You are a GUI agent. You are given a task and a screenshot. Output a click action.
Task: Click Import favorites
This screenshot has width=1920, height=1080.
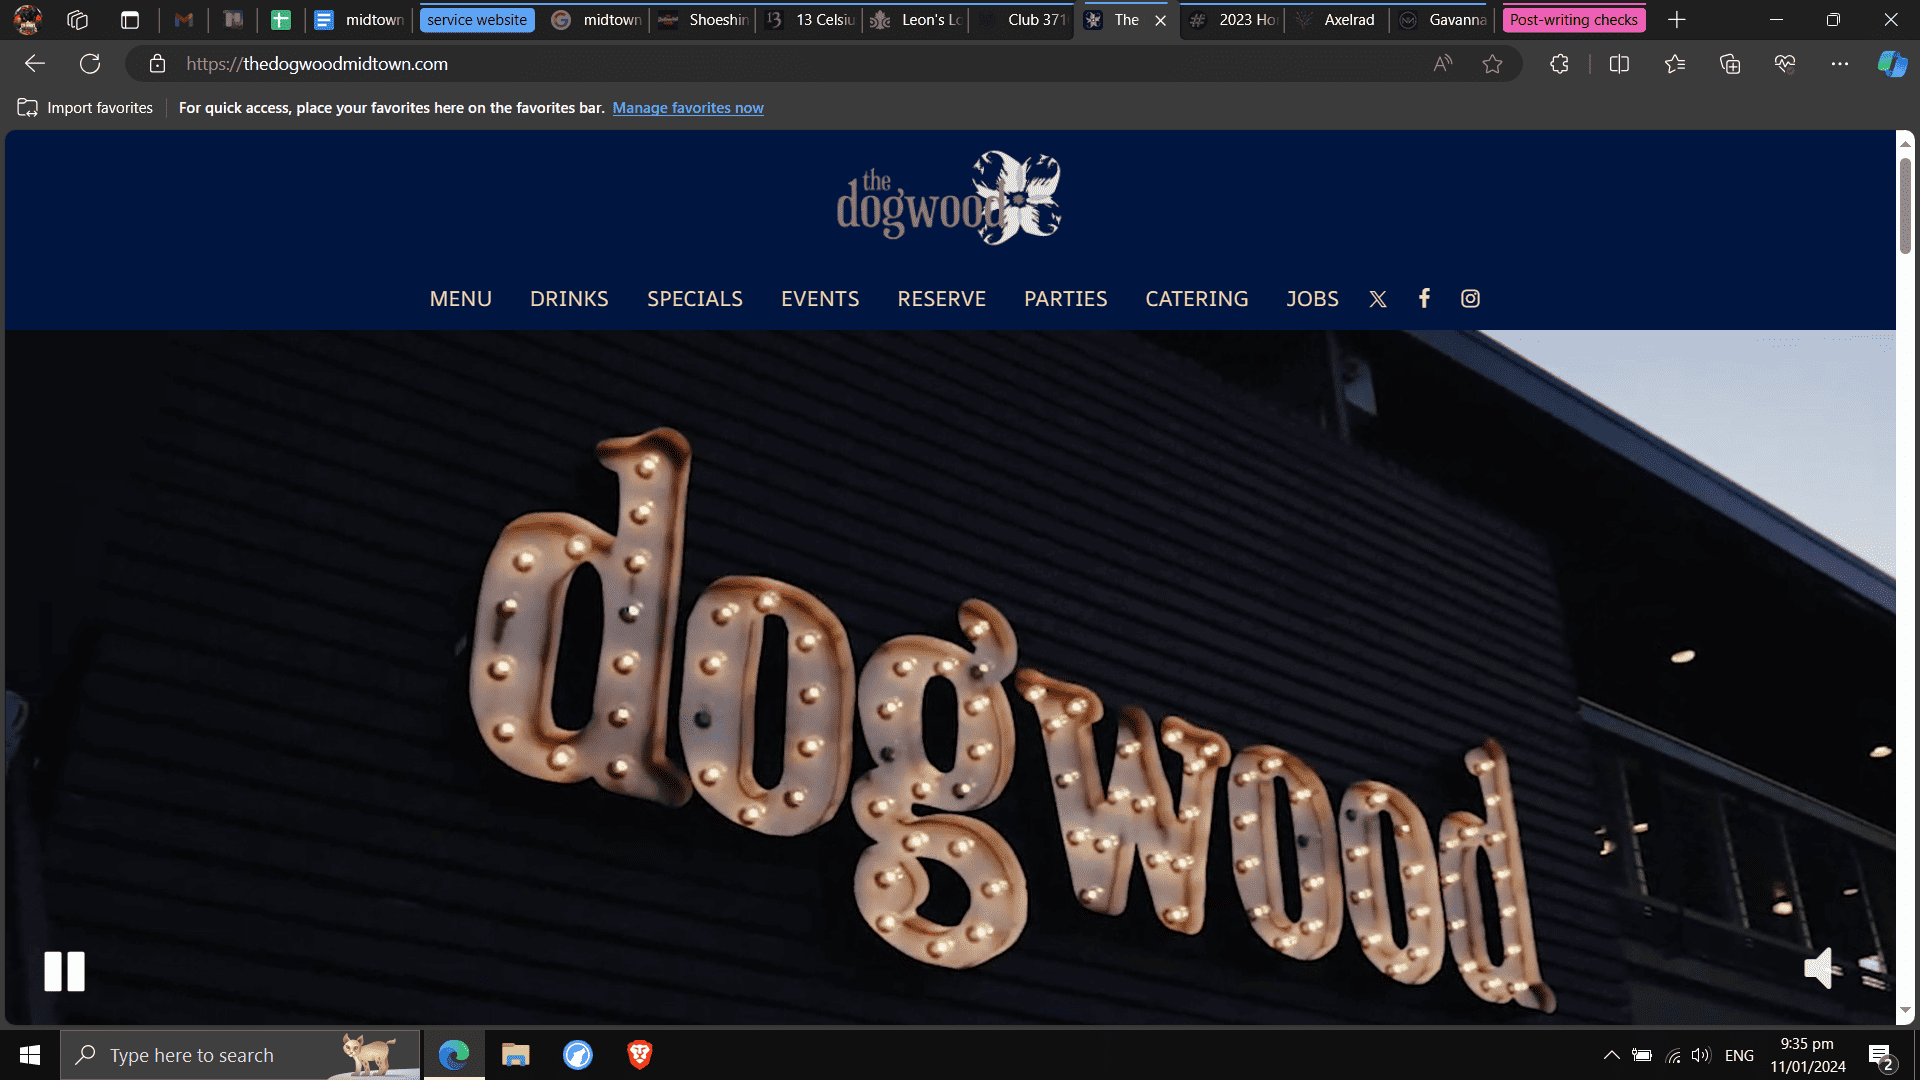point(85,108)
